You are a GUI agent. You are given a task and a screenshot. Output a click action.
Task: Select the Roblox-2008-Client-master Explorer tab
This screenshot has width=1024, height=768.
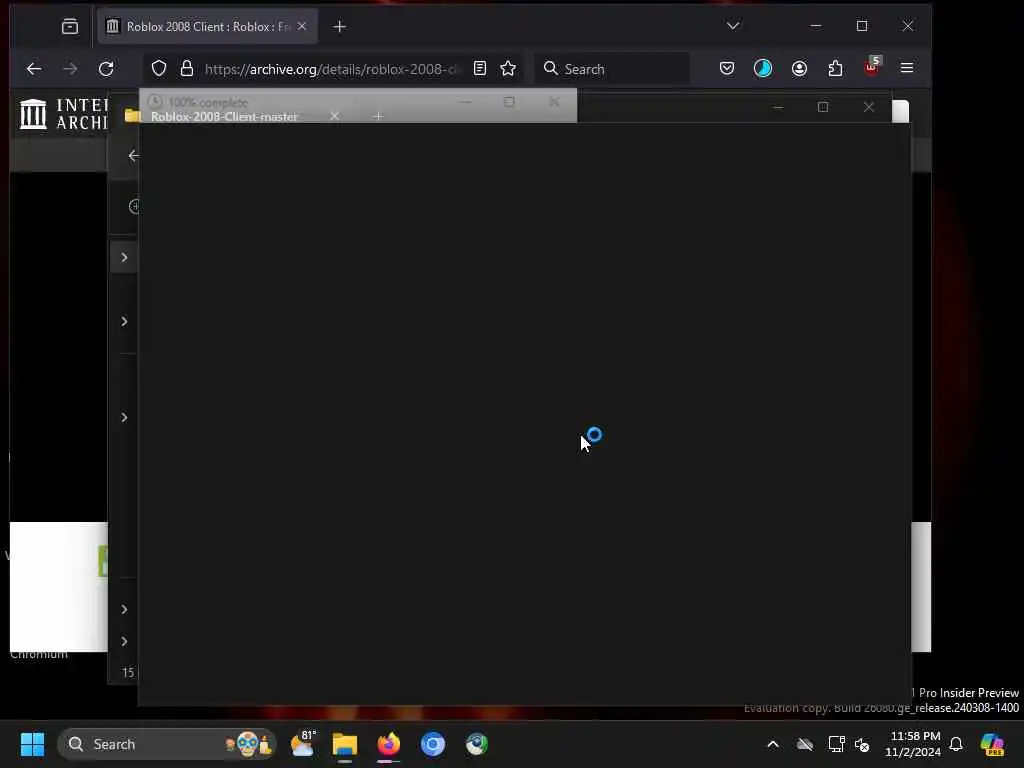point(224,116)
